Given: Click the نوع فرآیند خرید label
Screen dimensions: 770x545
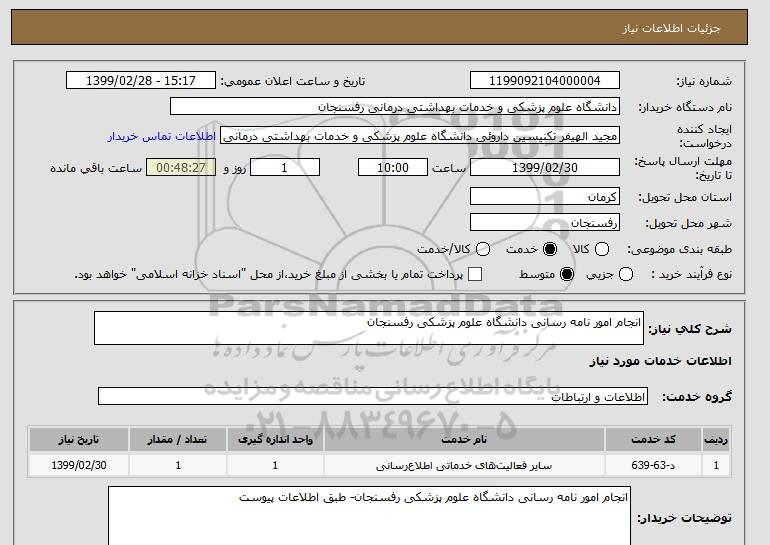Looking at the screenshot, I should (x=691, y=274).
